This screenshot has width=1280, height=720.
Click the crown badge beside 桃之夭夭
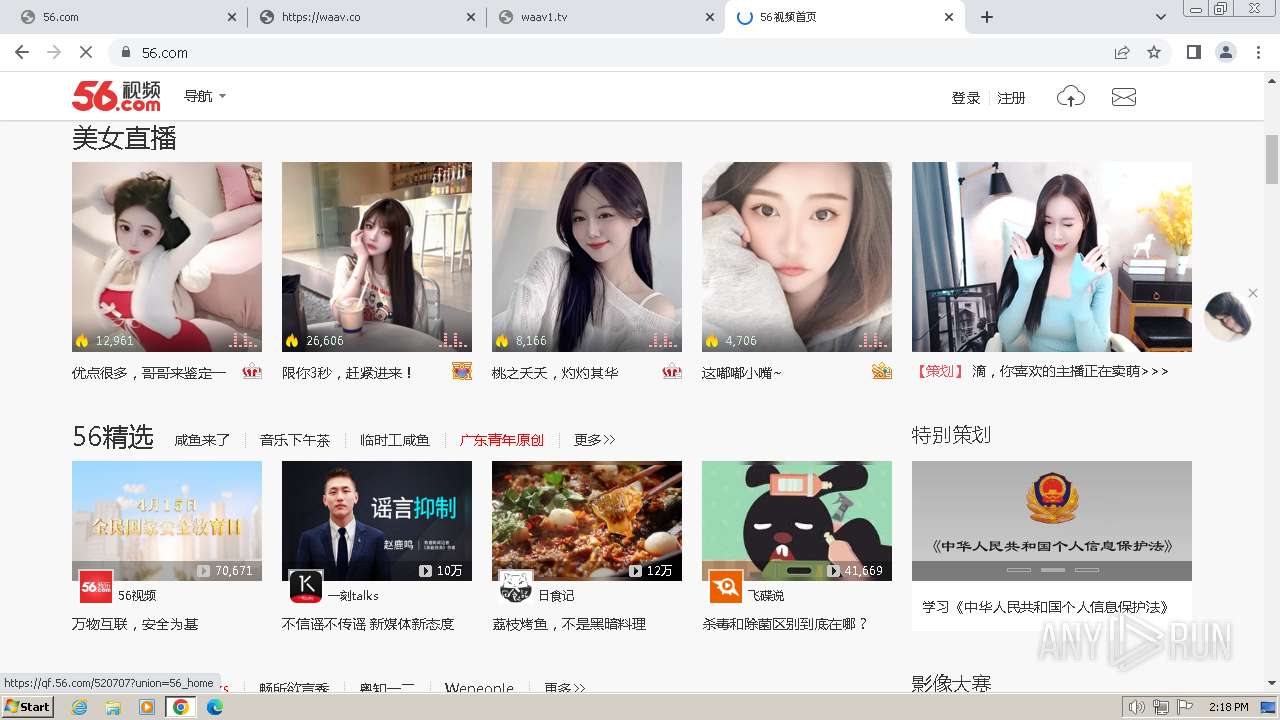tap(672, 371)
